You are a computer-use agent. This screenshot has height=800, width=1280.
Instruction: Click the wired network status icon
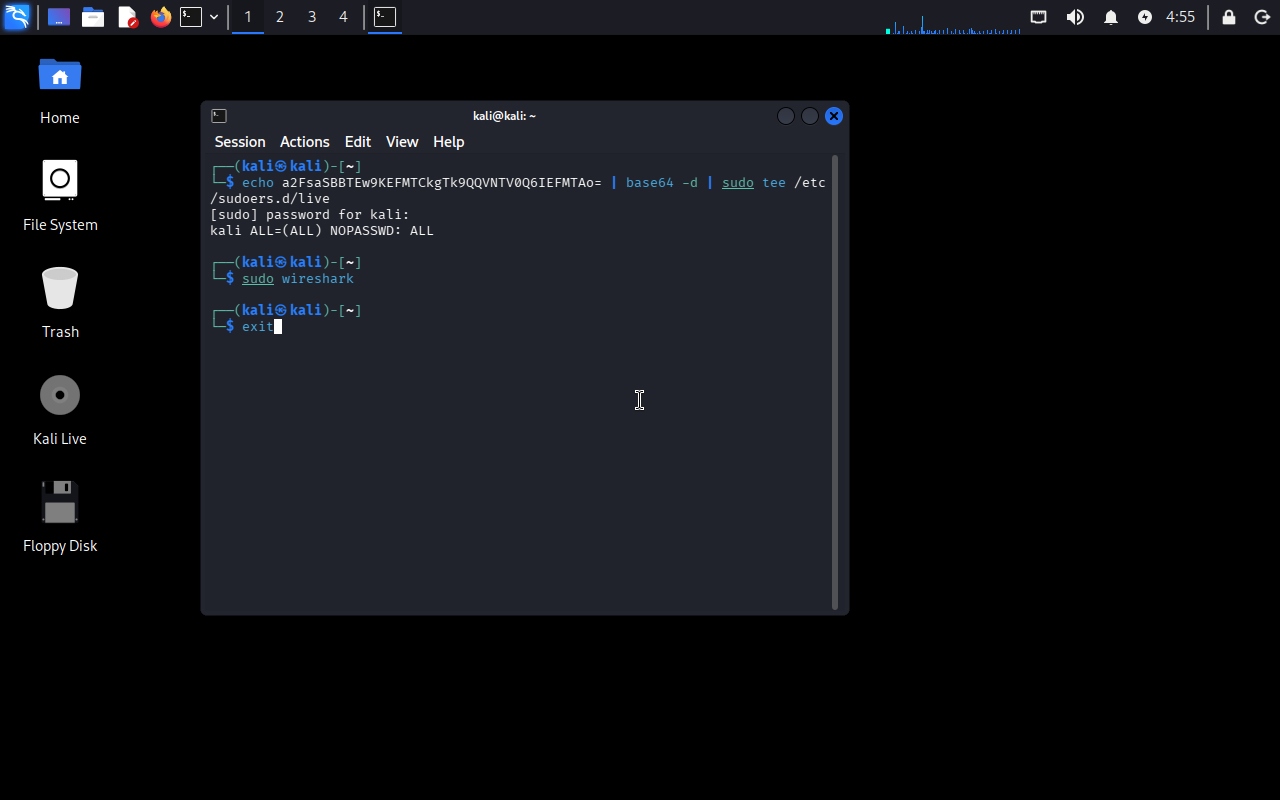coord(1039,17)
